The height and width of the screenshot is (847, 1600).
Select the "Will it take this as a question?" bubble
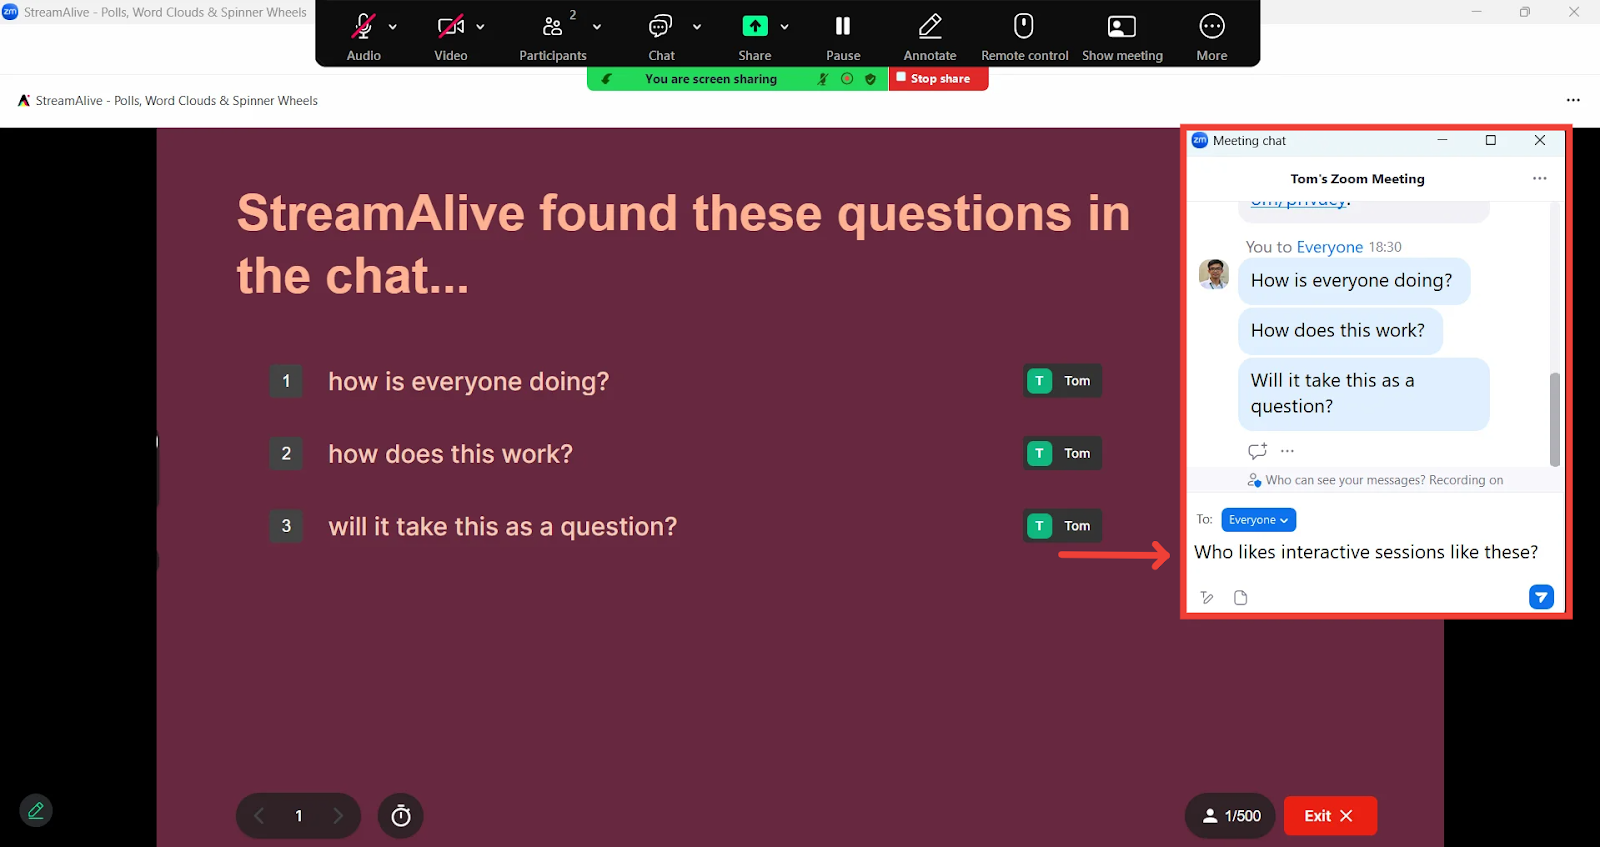[x=1364, y=394]
